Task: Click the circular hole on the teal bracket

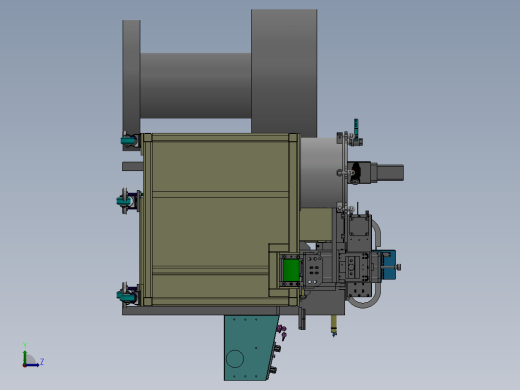Action: 235,359
